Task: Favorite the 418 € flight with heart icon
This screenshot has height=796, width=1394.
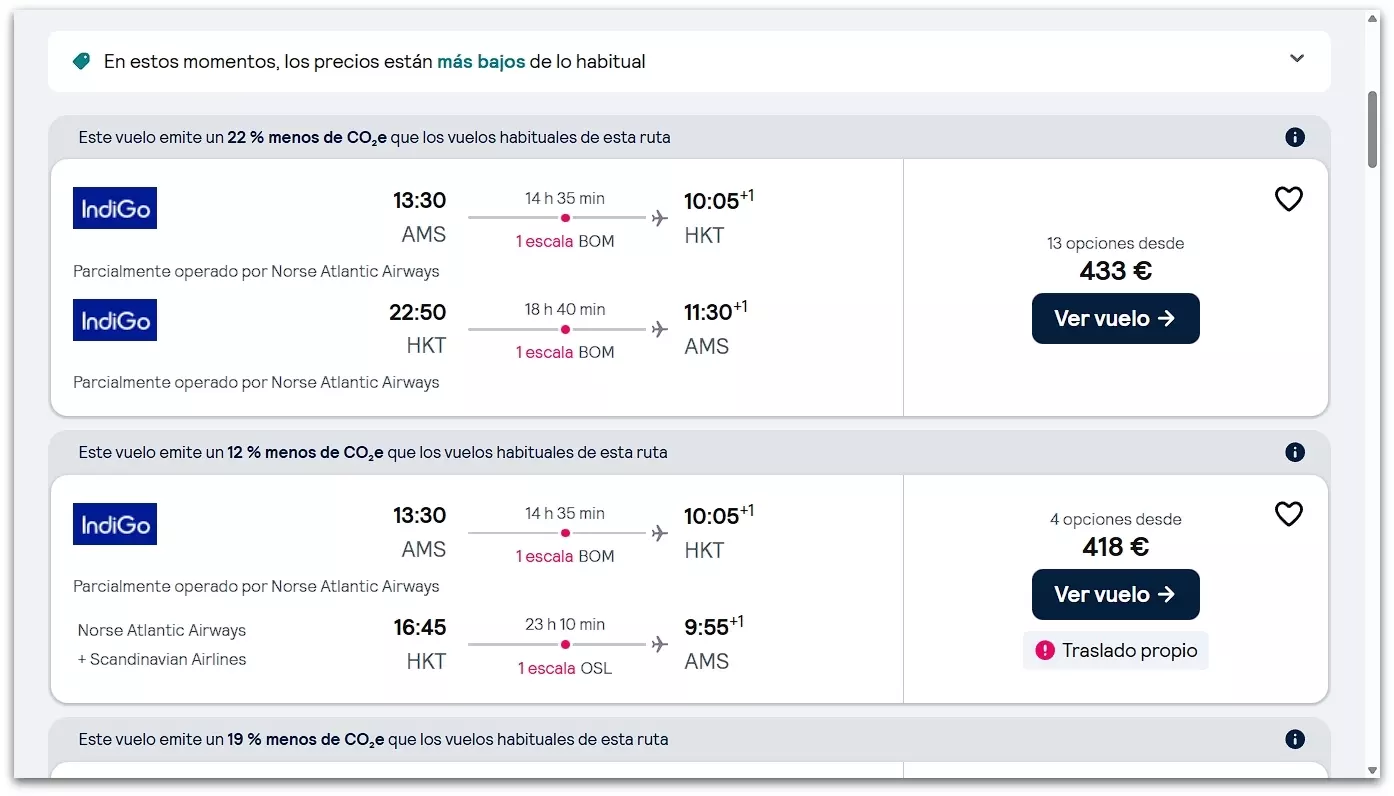Action: [x=1288, y=514]
